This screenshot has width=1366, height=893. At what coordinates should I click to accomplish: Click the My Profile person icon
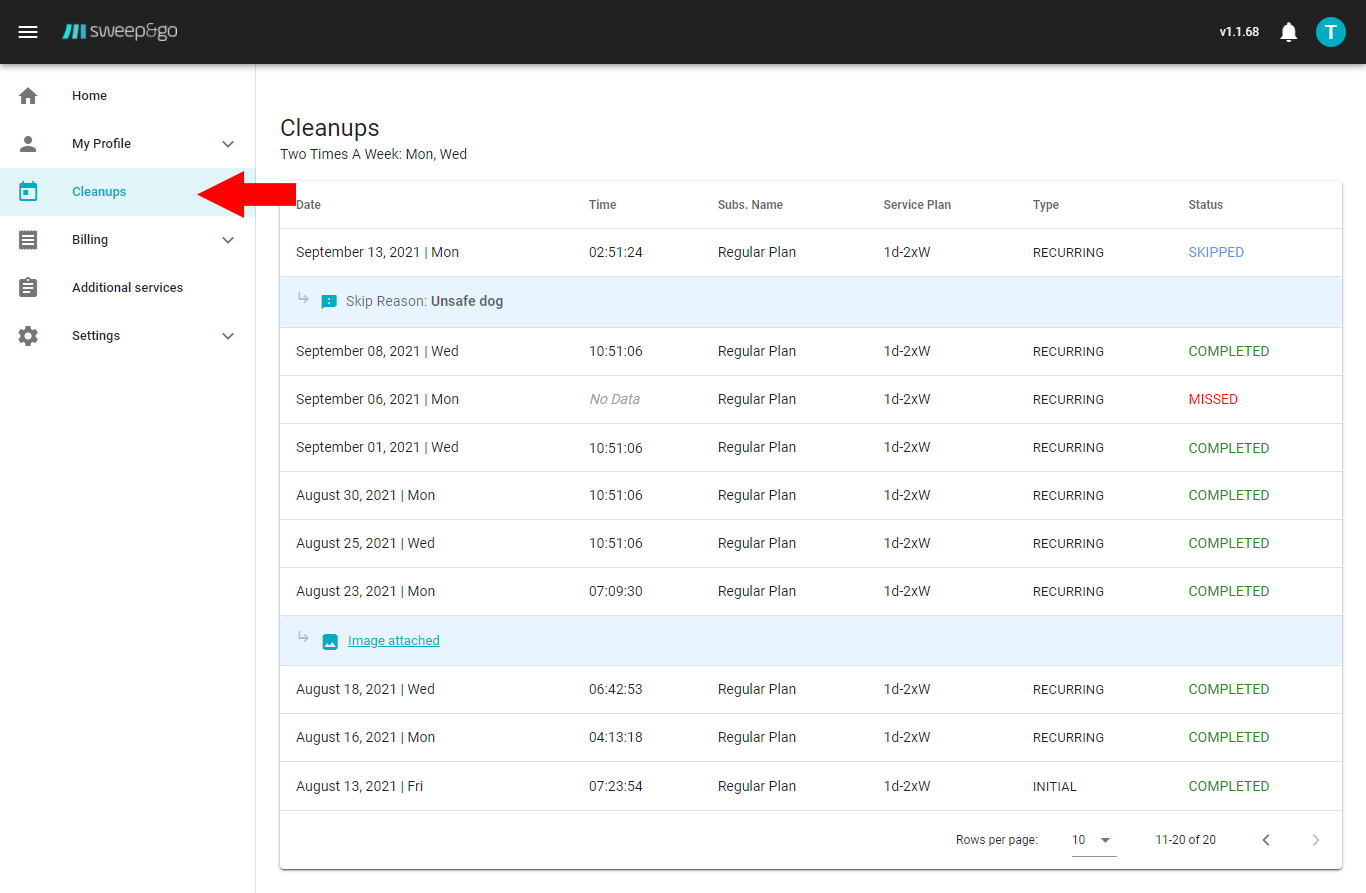click(28, 144)
